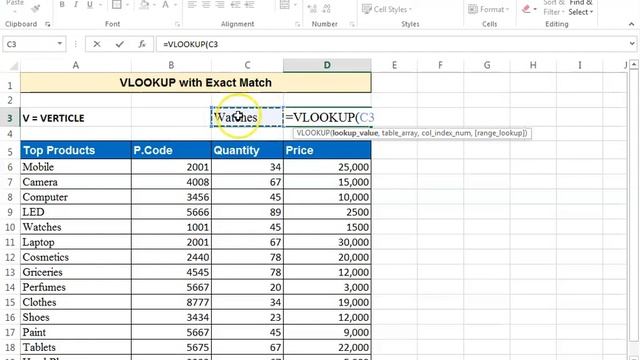Open Font dialog launcher
640x360 pixels.
coord(178,24)
